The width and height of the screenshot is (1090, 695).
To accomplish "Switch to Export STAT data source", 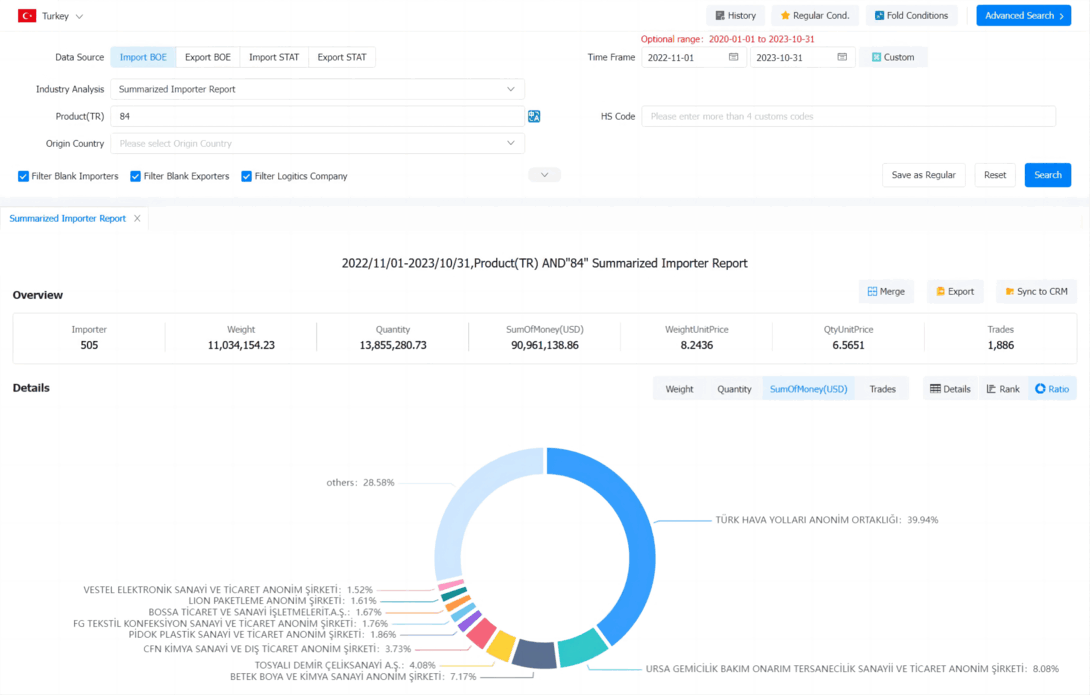I will click(342, 57).
